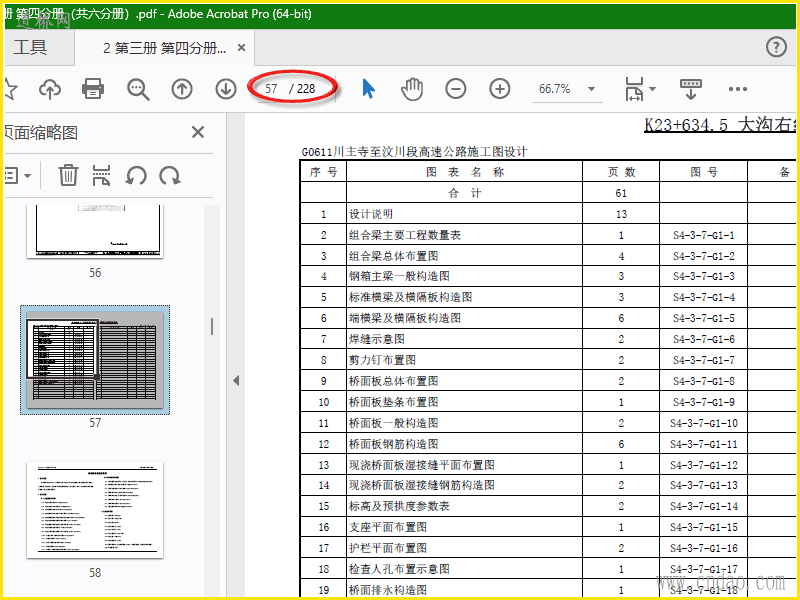This screenshot has width=800, height=600.
Task: Click the 合计 total value 61
Action: [621, 193]
